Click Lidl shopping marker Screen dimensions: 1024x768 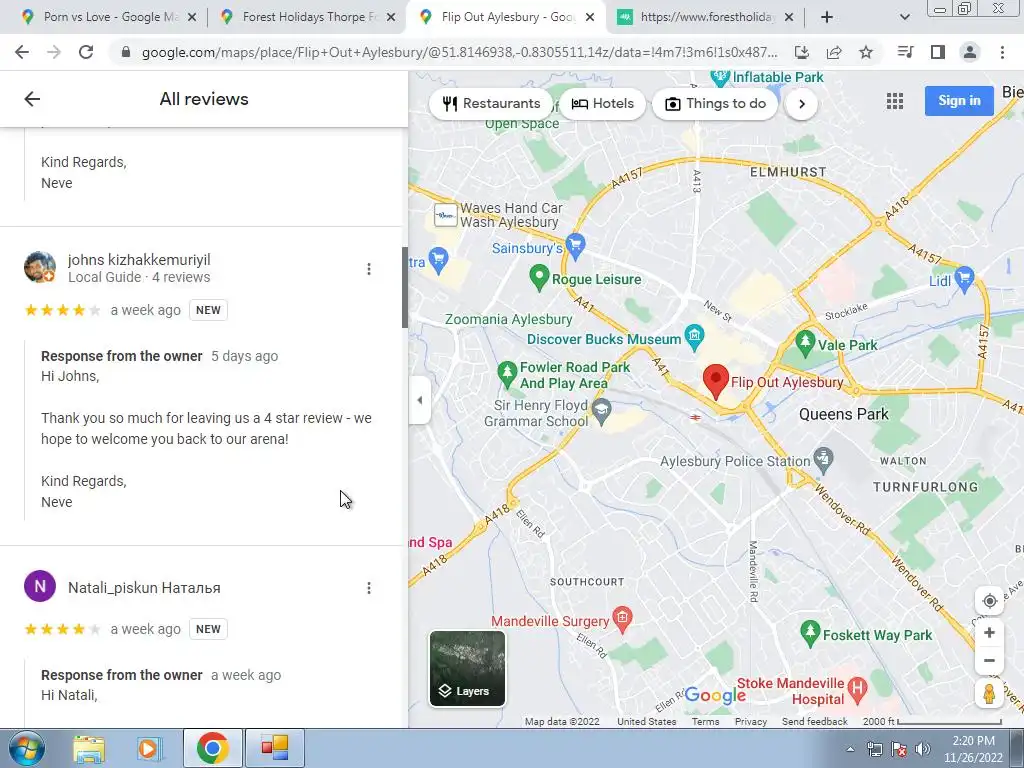coord(965,278)
